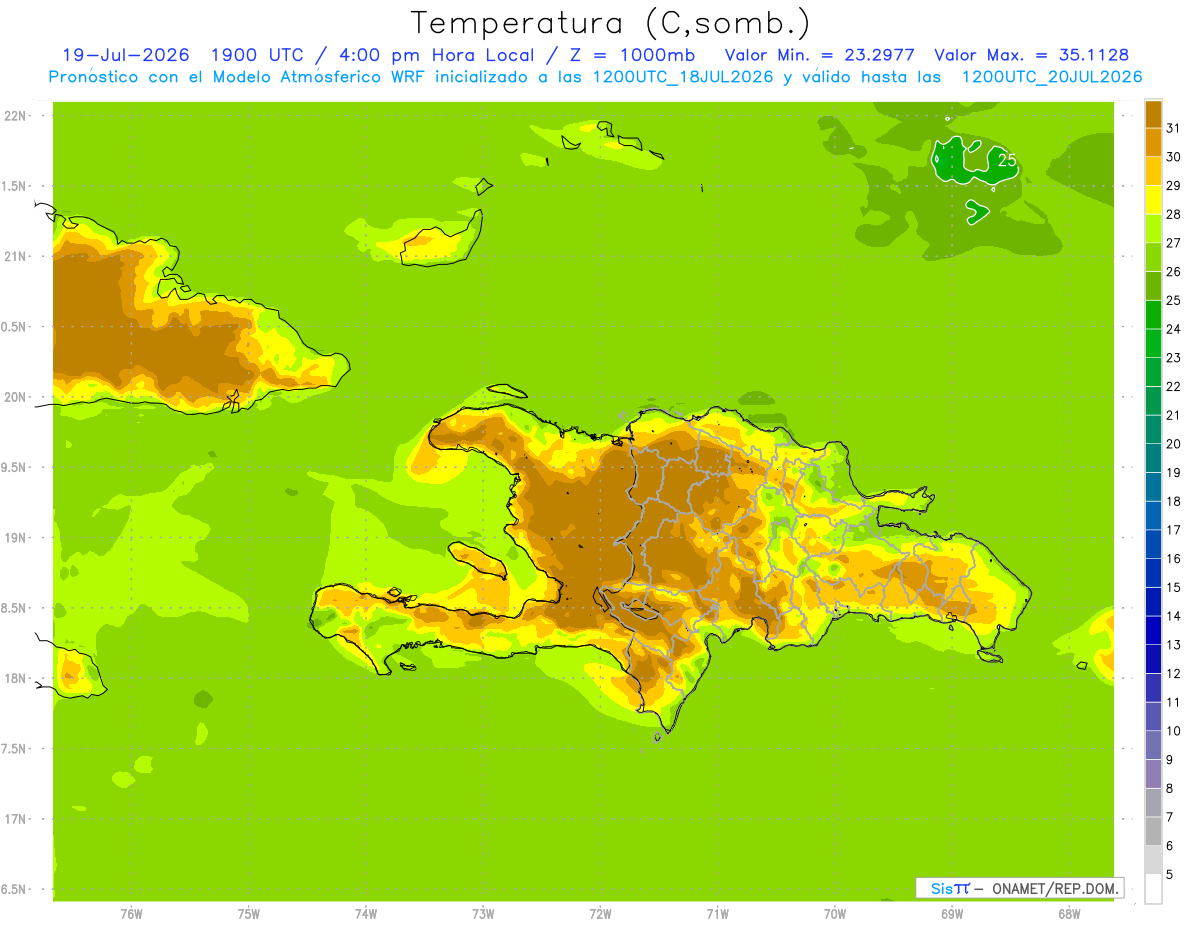Click legend value "28"
This screenshot has height=927, width=1200.
pyautogui.click(x=1174, y=214)
